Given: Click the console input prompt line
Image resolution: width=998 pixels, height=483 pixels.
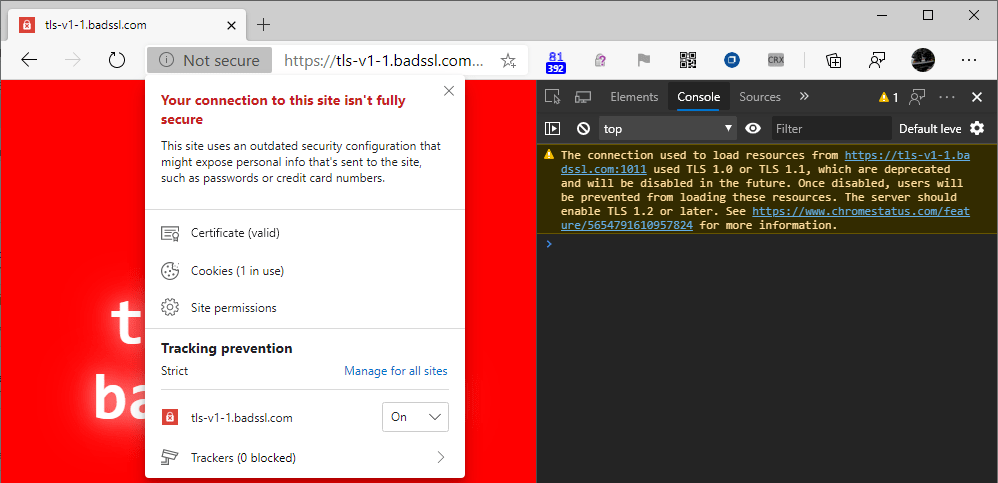Looking at the screenshot, I should pyautogui.click(x=767, y=244).
